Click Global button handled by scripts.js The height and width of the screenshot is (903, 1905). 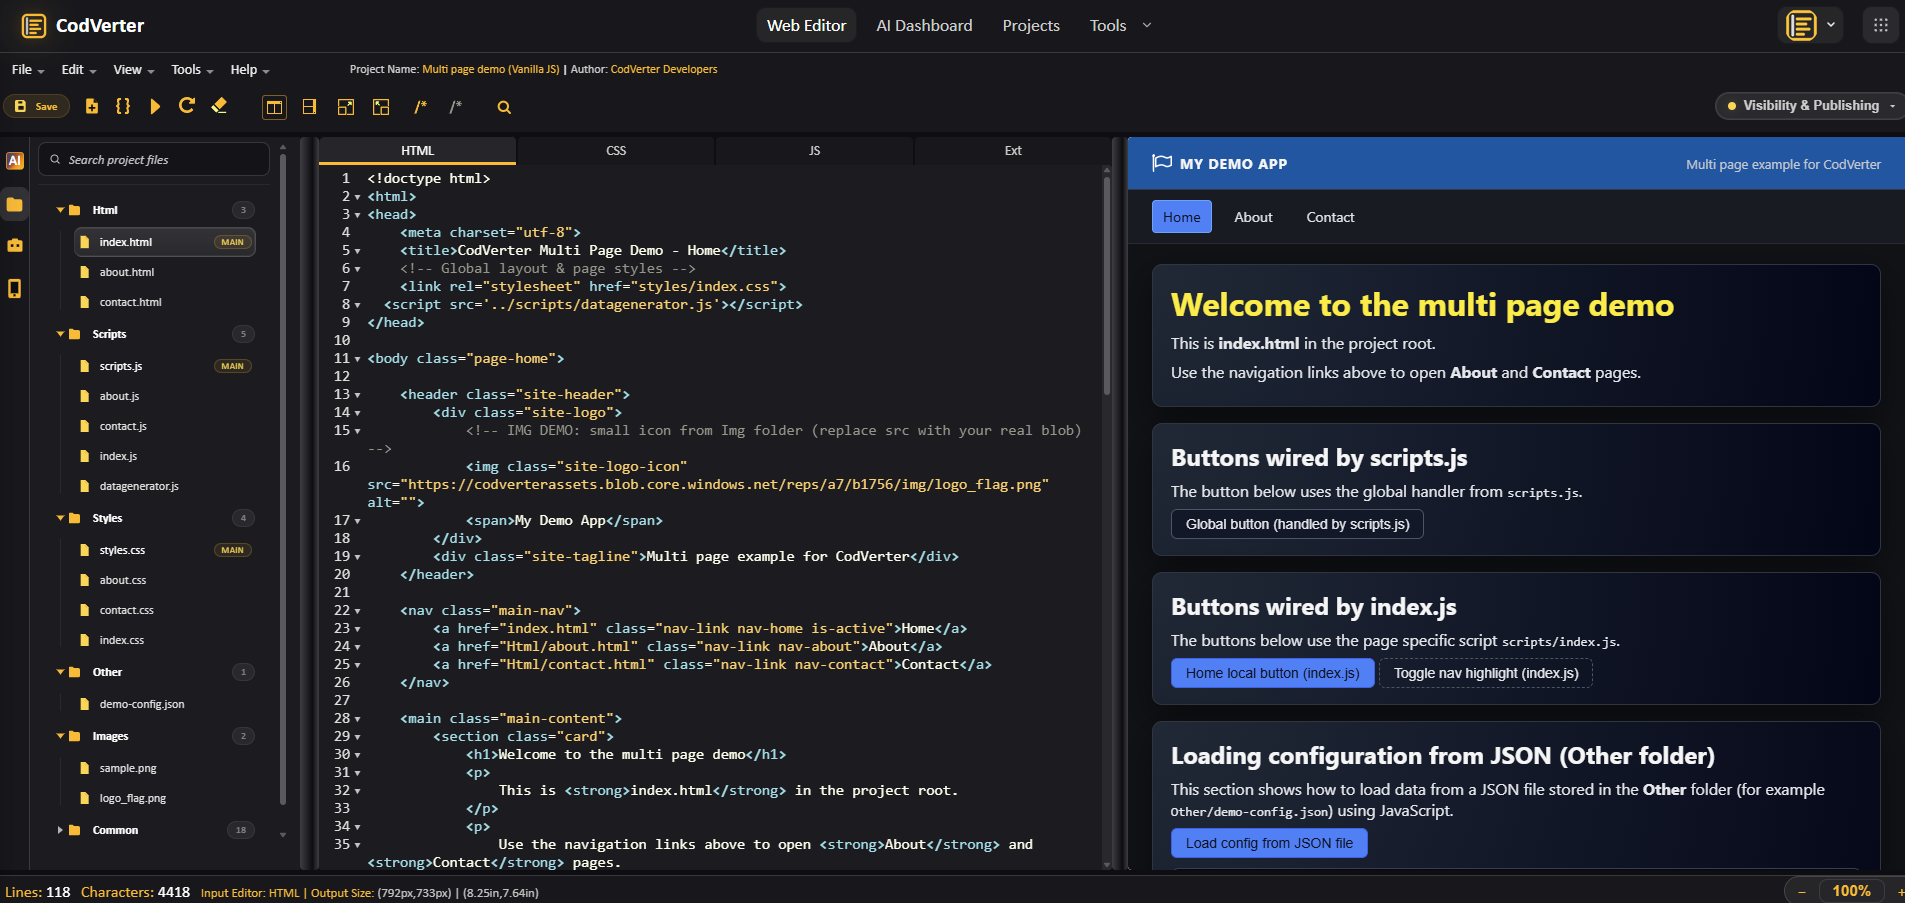point(1297,524)
